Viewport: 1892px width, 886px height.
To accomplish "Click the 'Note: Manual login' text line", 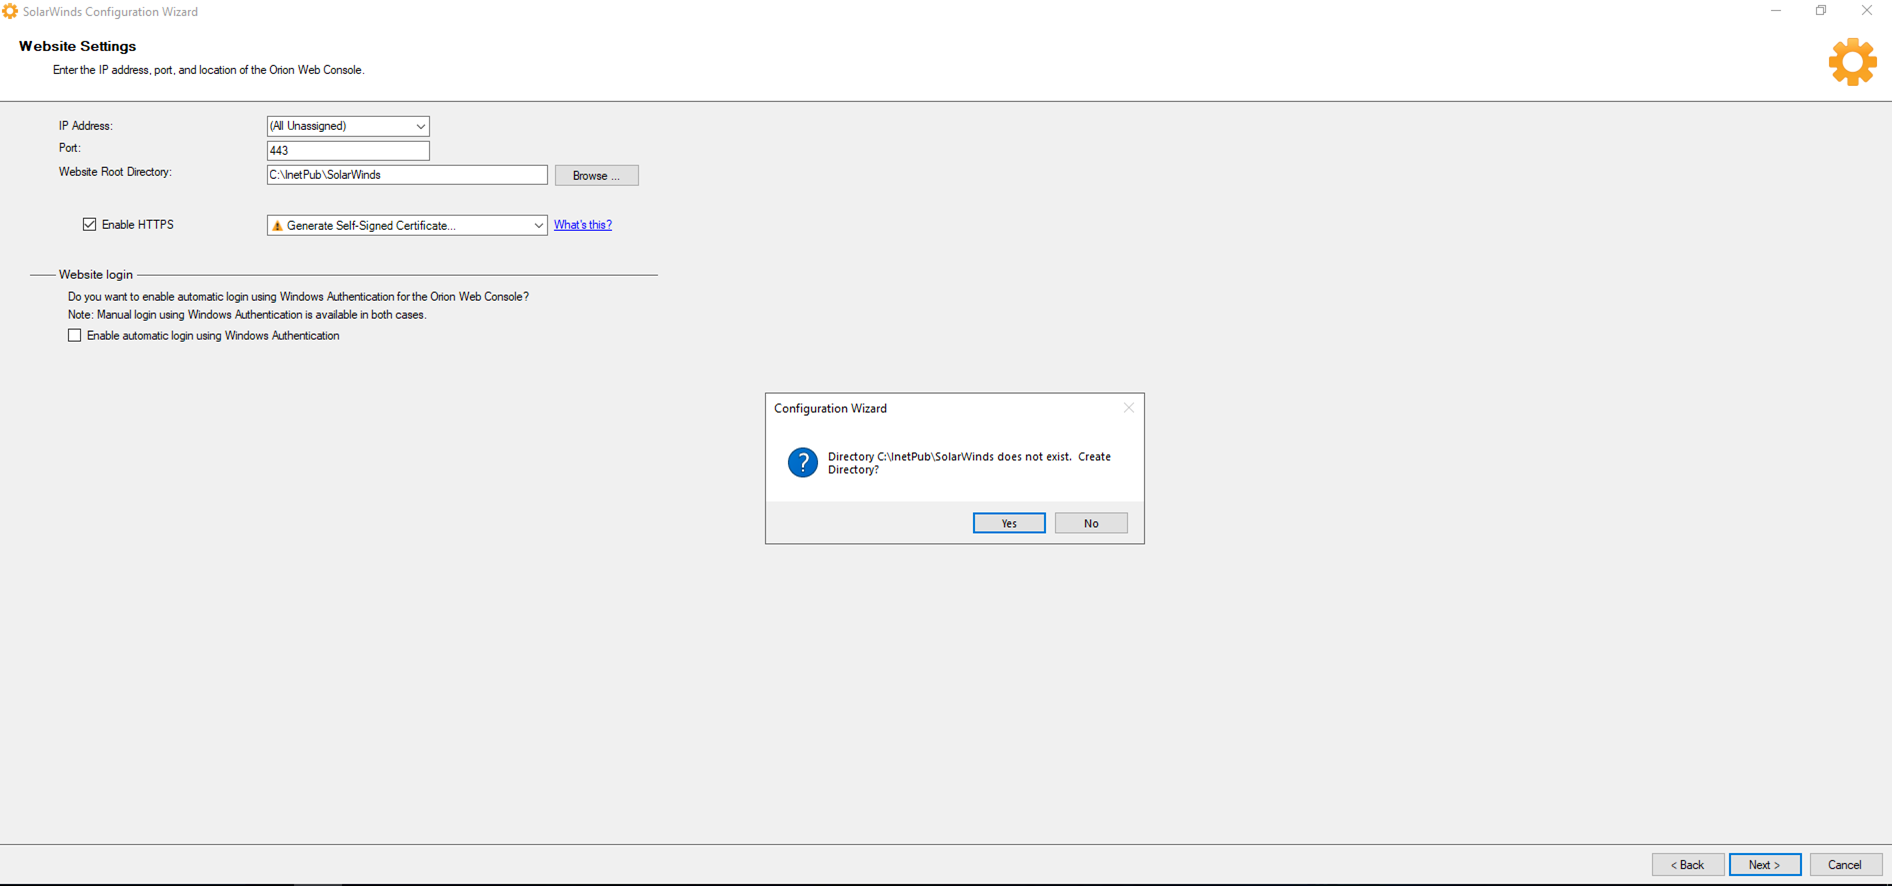I will click(247, 315).
